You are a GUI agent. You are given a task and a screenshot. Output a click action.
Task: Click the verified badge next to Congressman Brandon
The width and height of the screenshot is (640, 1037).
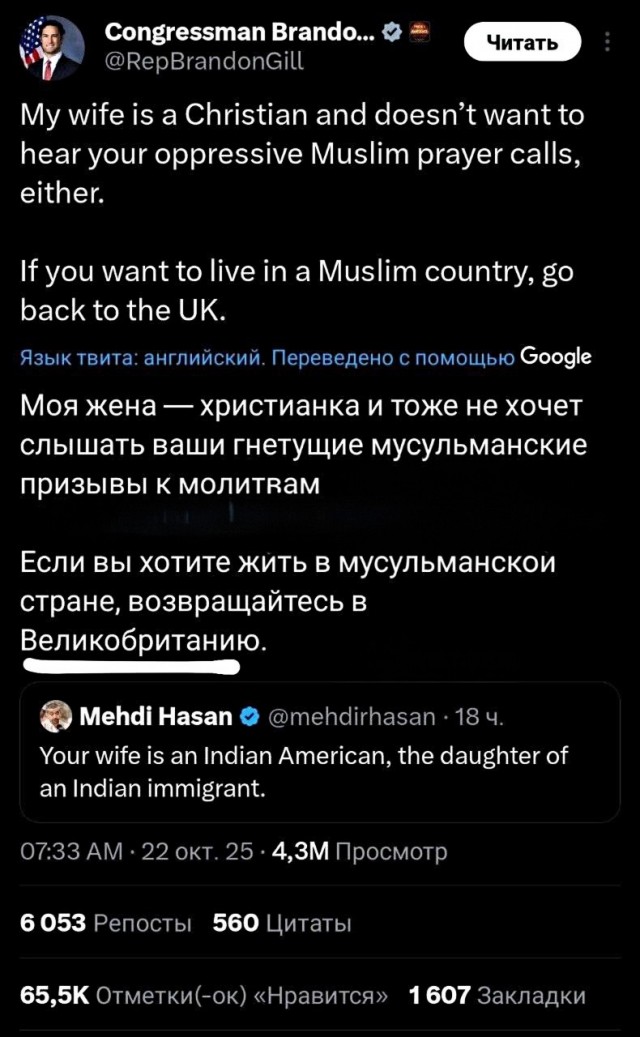(x=394, y=31)
